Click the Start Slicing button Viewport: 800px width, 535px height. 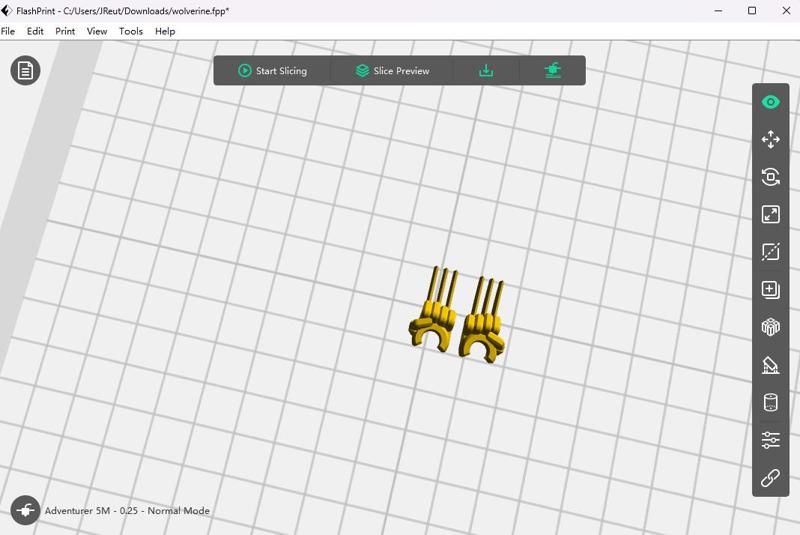point(273,71)
